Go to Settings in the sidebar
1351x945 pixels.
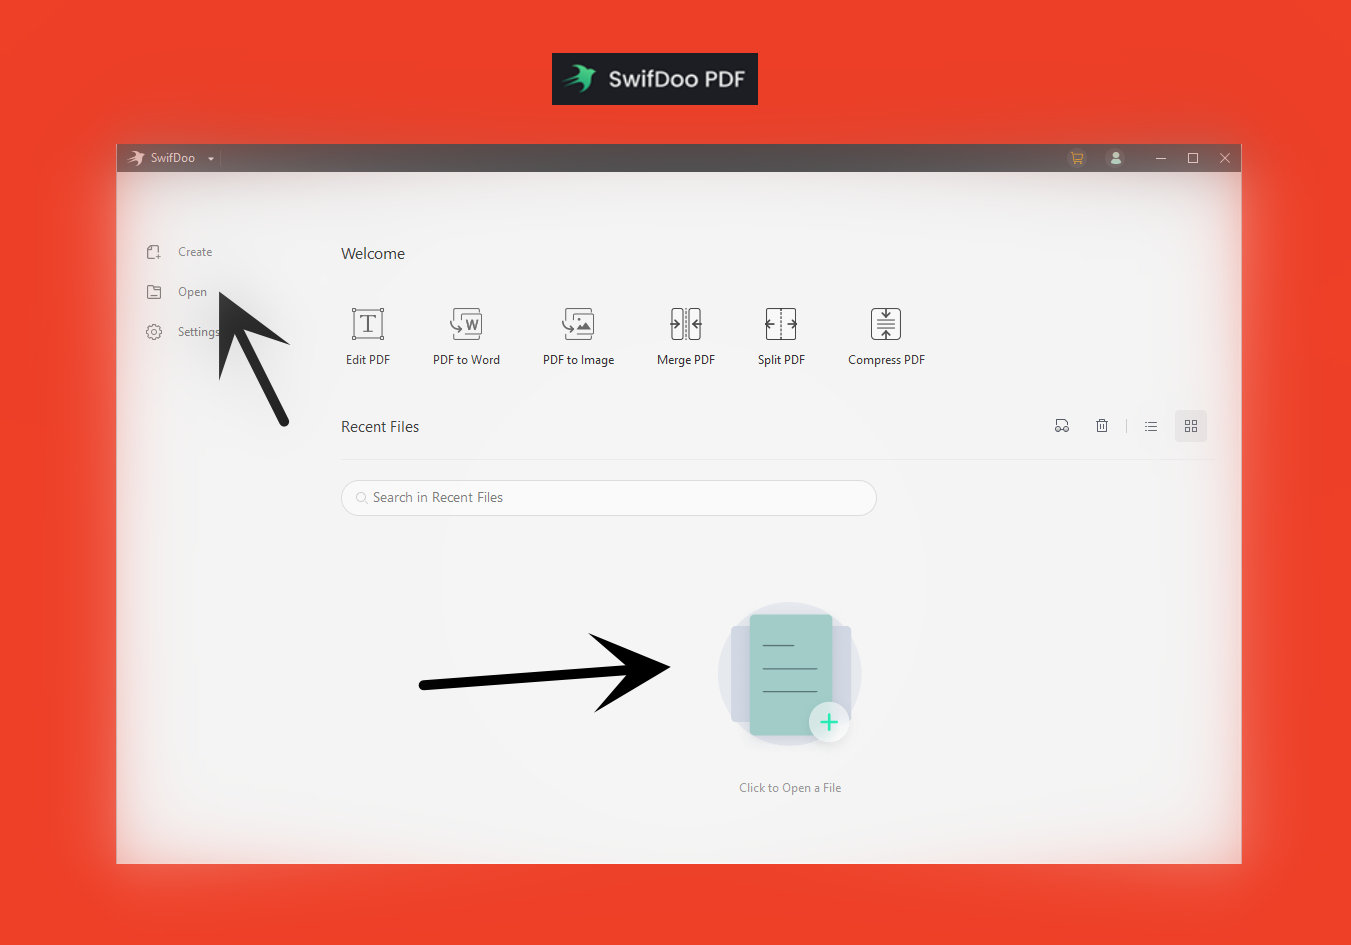198,332
